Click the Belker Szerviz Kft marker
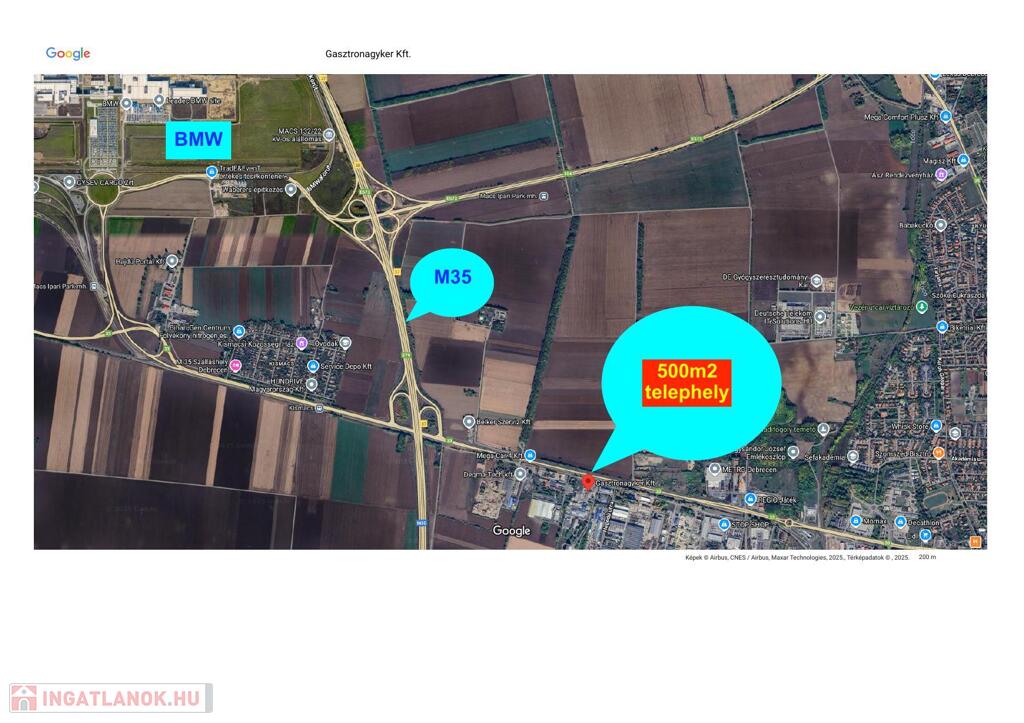 [x=468, y=422]
